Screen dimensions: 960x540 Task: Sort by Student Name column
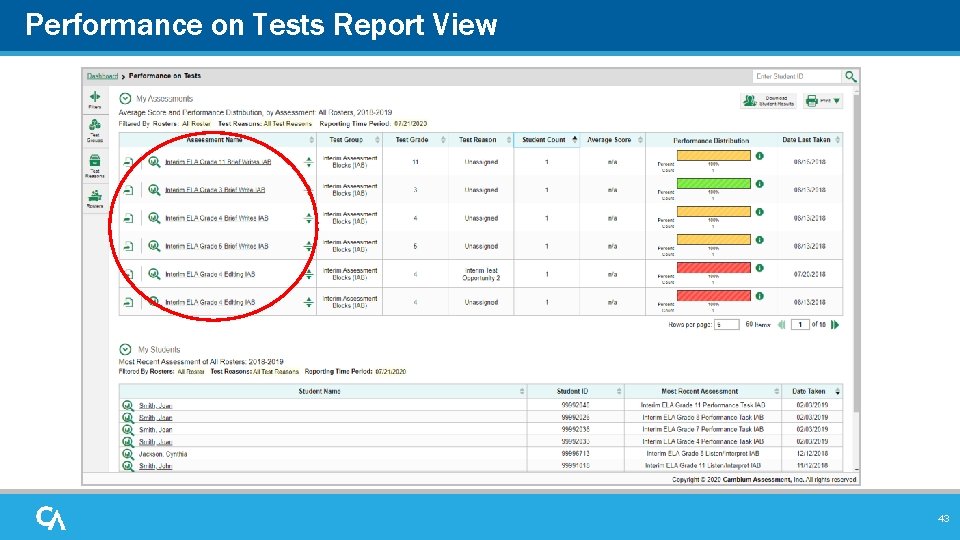[x=522, y=391]
